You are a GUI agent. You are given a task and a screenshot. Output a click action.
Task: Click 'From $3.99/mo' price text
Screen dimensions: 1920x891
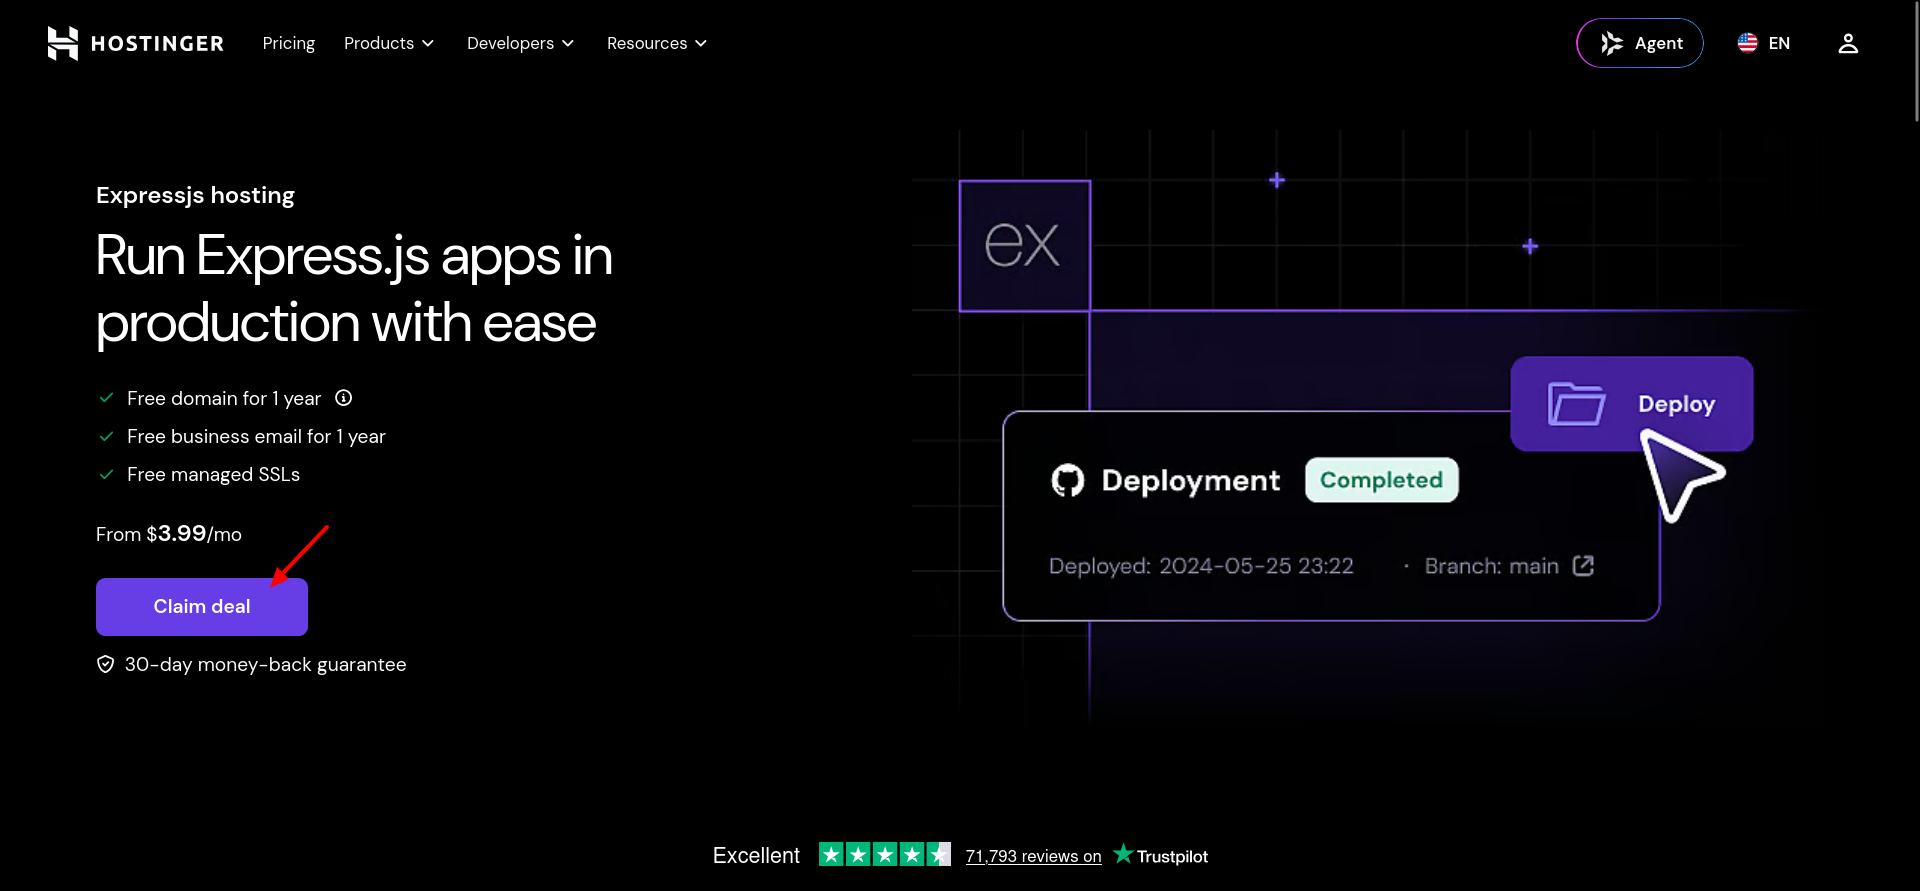point(169,534)
